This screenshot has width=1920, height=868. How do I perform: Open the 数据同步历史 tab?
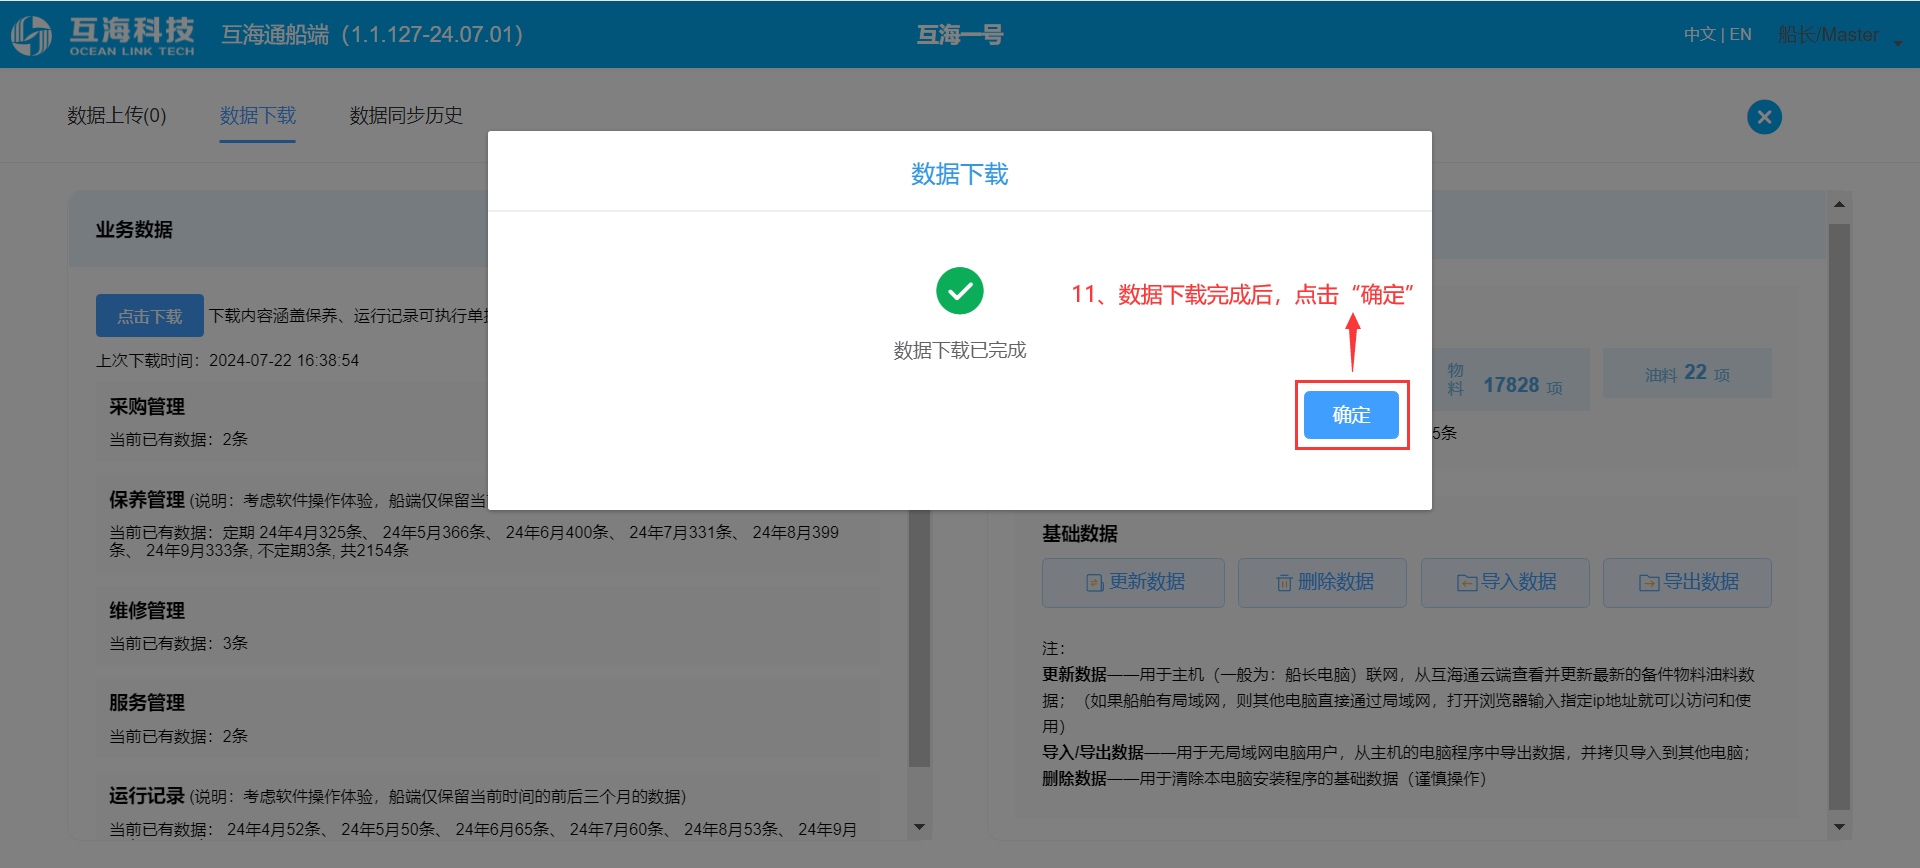click(x=406, y=116)
